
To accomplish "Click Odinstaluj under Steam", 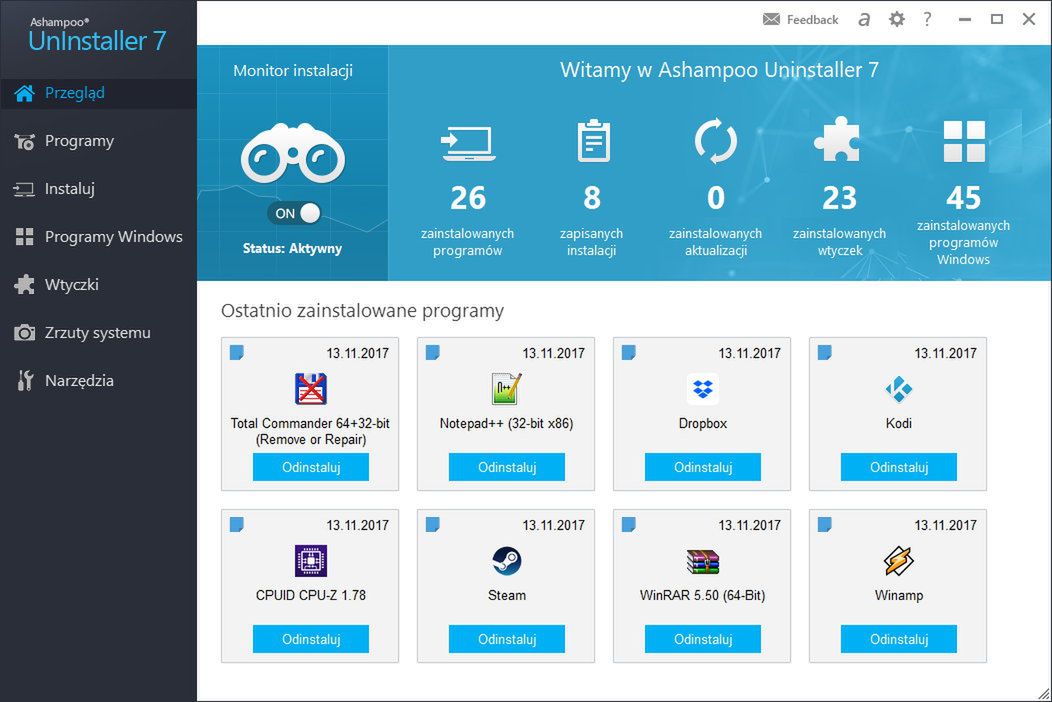I will 507,639.
